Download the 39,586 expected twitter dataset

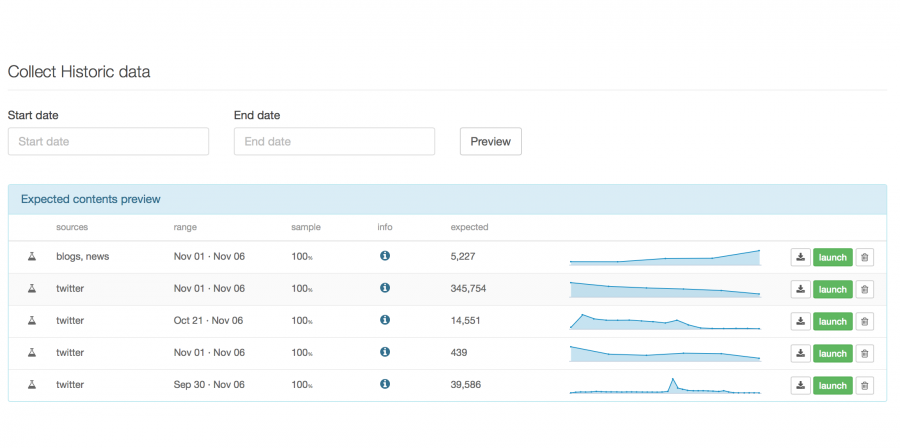(x=800, y=385)
